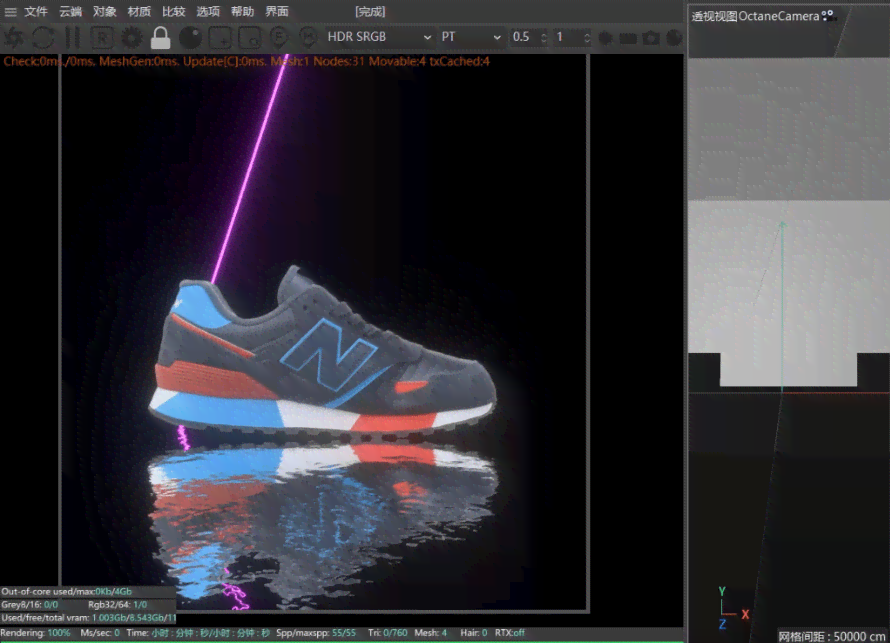
Task: Click the Octane send scene and restart icon
Action: click(14, 37)
